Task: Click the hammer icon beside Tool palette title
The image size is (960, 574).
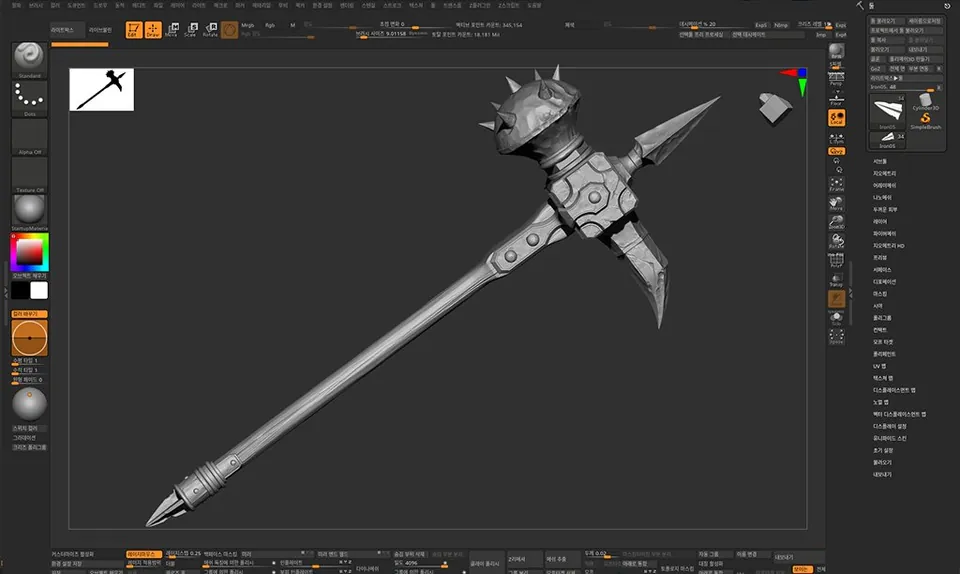Action: (860, 6)
